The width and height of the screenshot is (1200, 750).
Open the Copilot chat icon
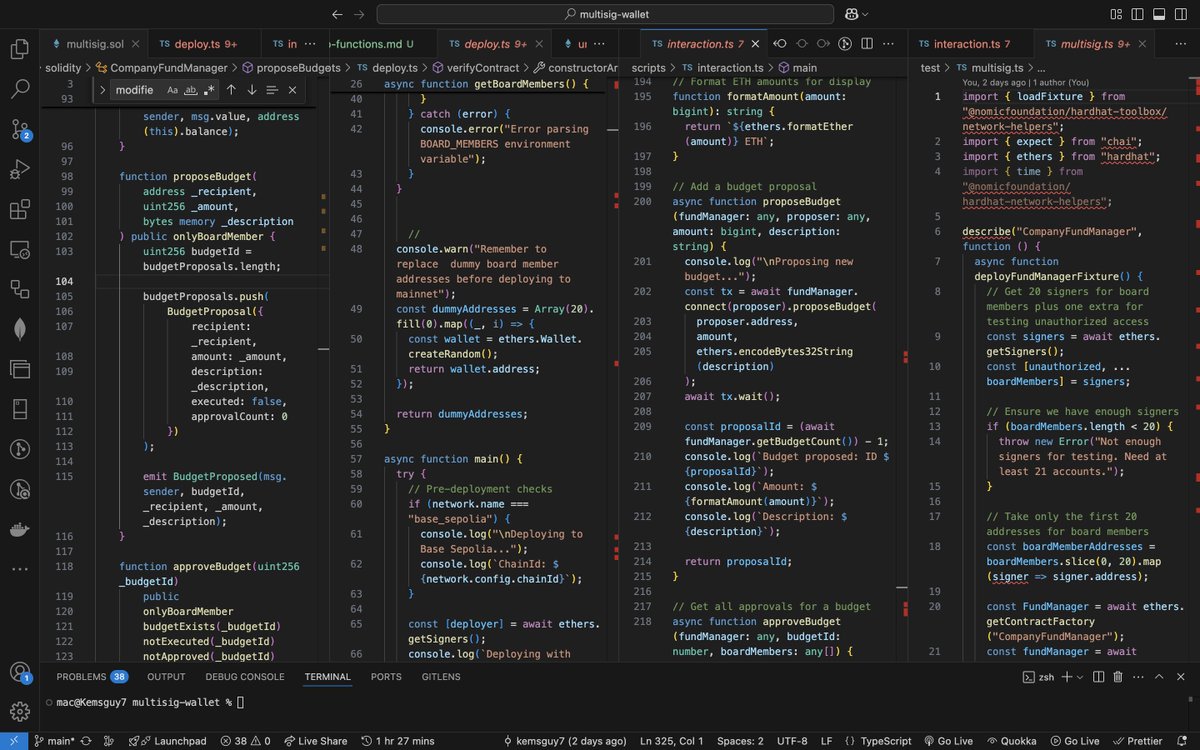click(x=851, y=14)
